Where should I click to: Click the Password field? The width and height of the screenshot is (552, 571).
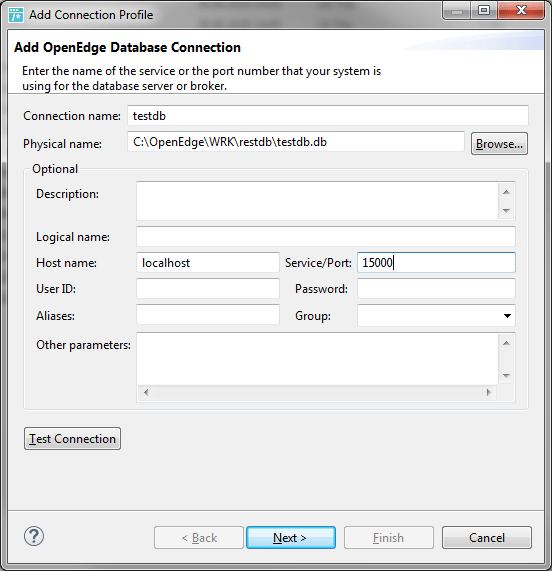436,289
